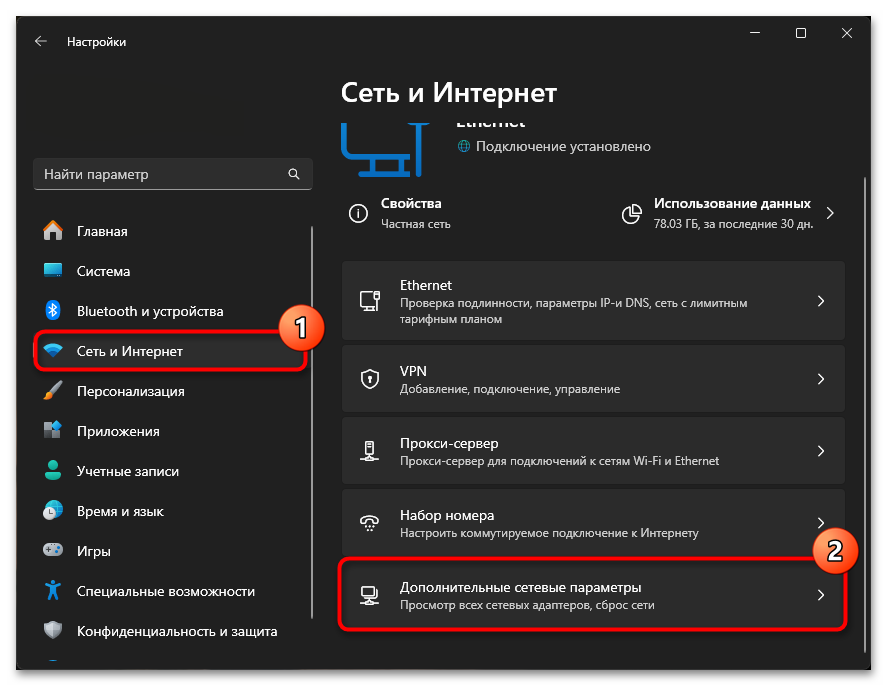
Task: Click the Специальные возможности accessibility icon
Action: (x=53, y=590)
